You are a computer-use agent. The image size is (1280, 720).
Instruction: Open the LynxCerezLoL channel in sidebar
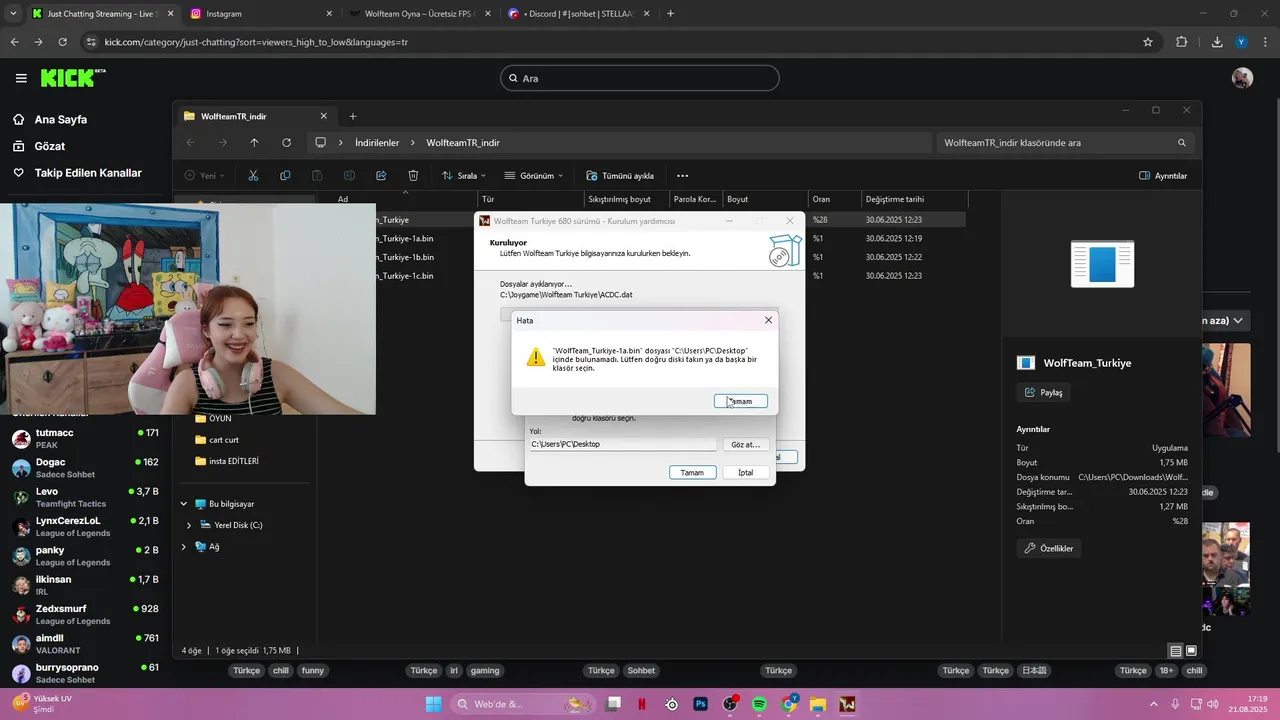85,526
